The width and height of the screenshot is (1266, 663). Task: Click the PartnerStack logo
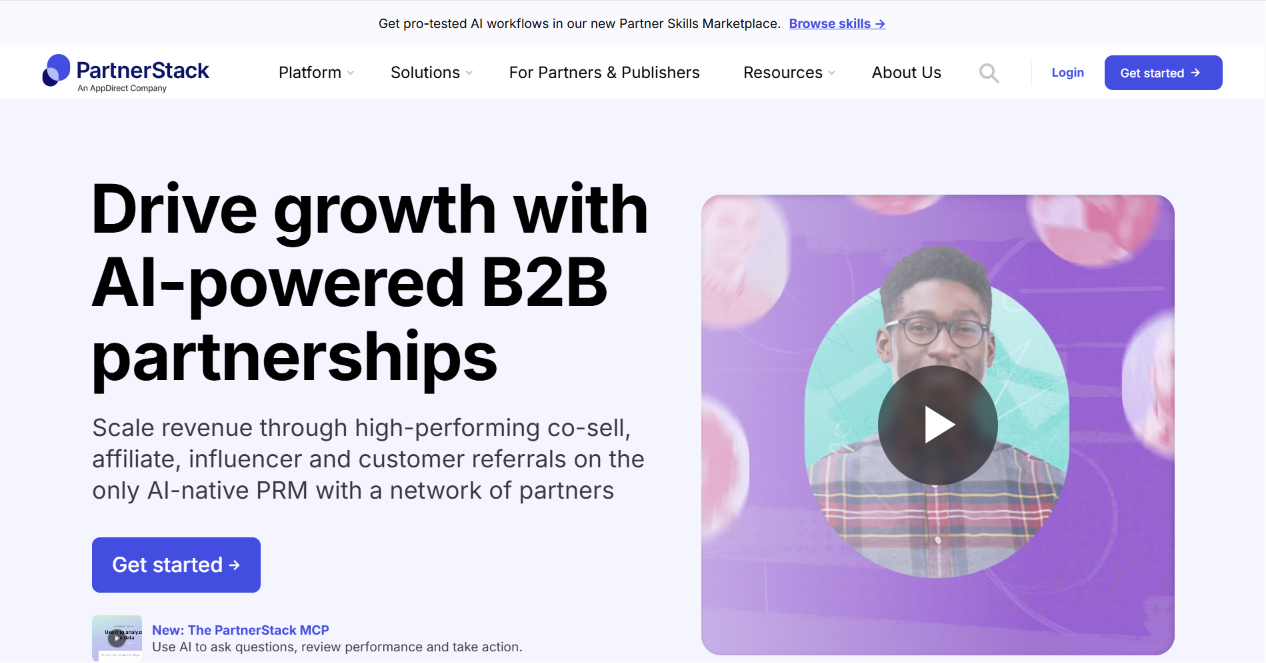[x=126, y=73]
